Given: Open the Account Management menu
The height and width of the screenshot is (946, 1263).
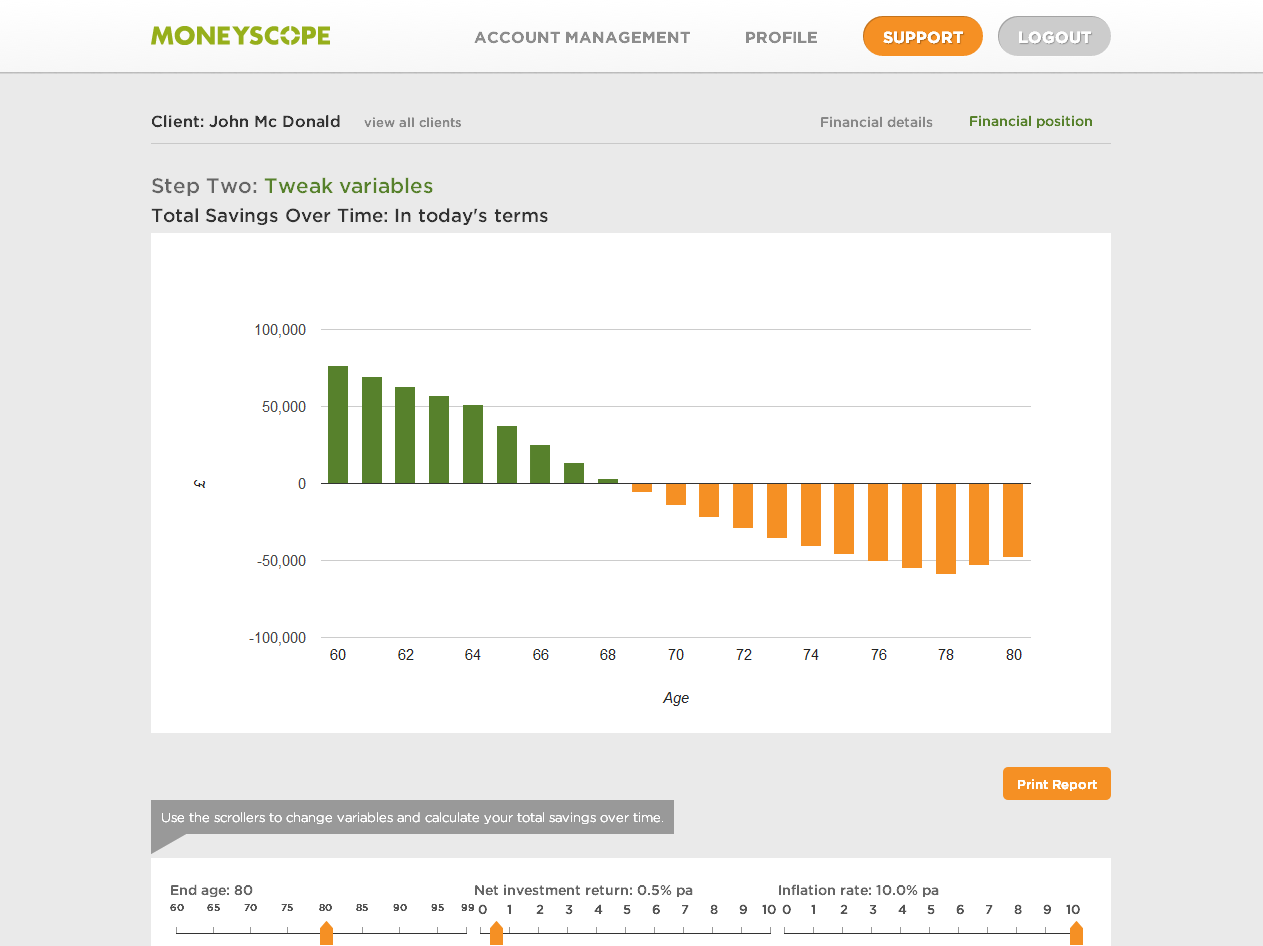Looking at the screenshot, I should pos(582,38).
